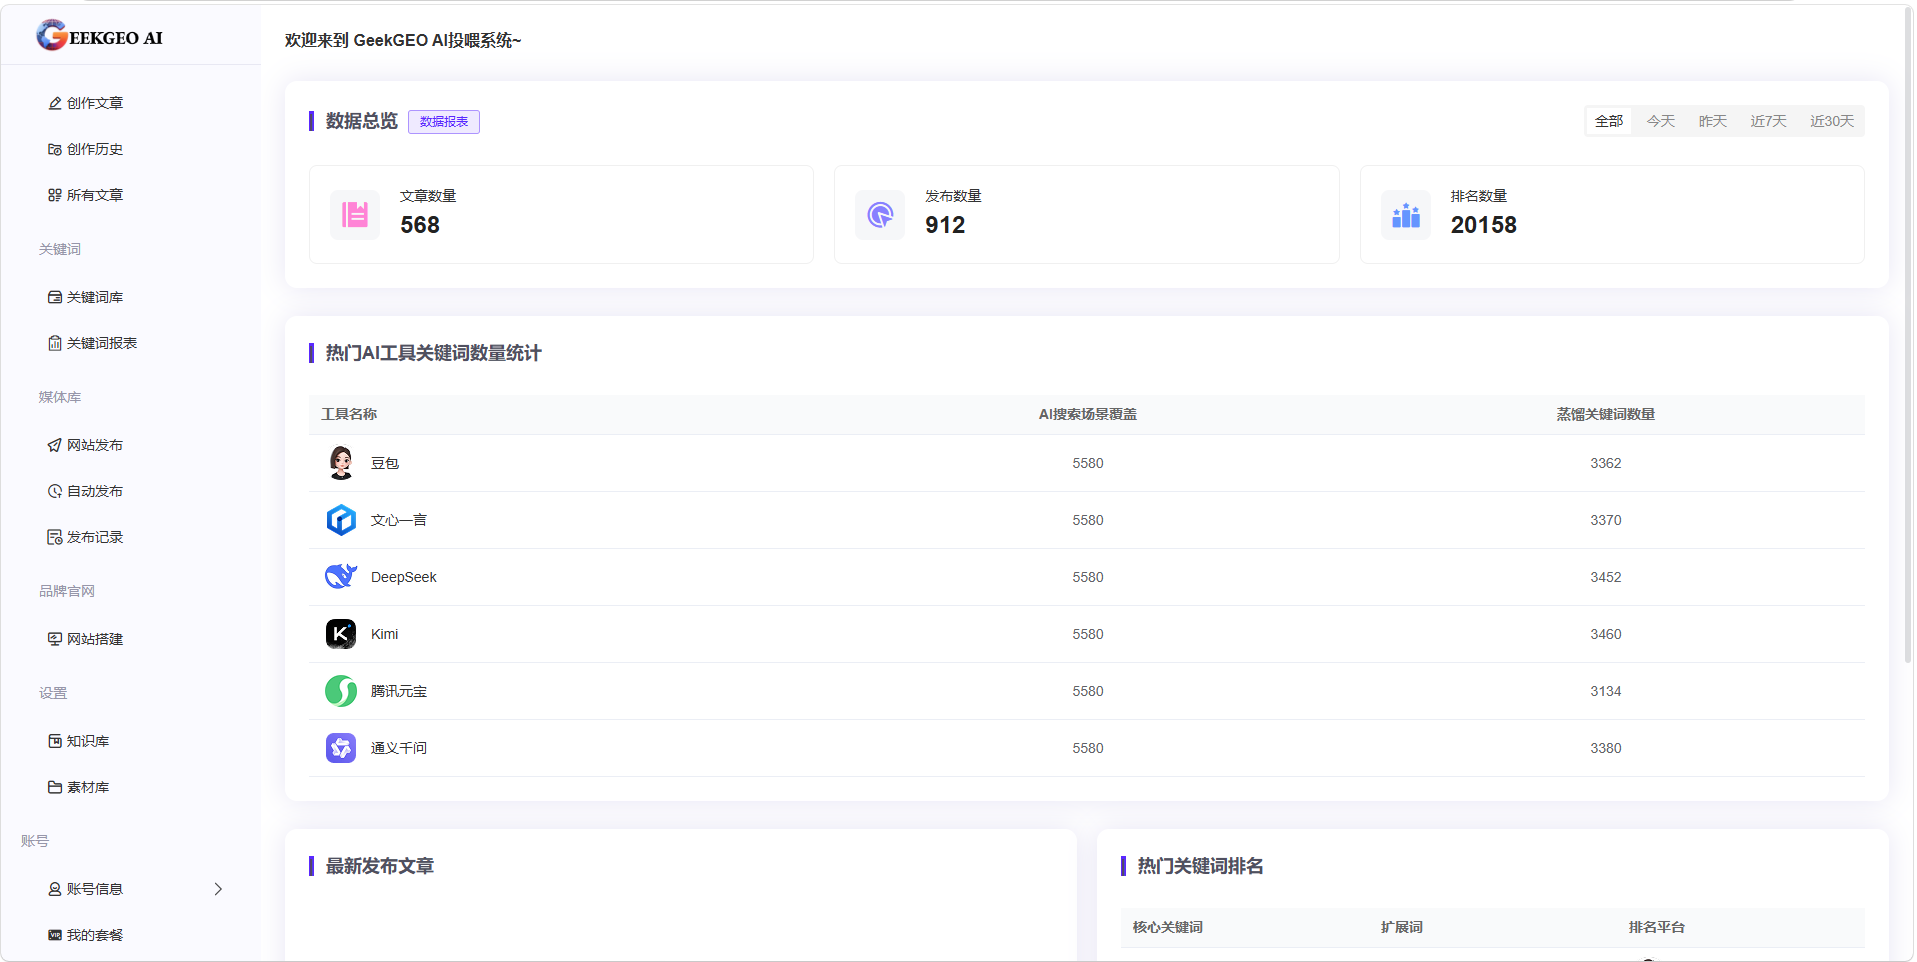Click the 扩展词 column header
Screen dimensions: 1917x962
click(1402, 927)
